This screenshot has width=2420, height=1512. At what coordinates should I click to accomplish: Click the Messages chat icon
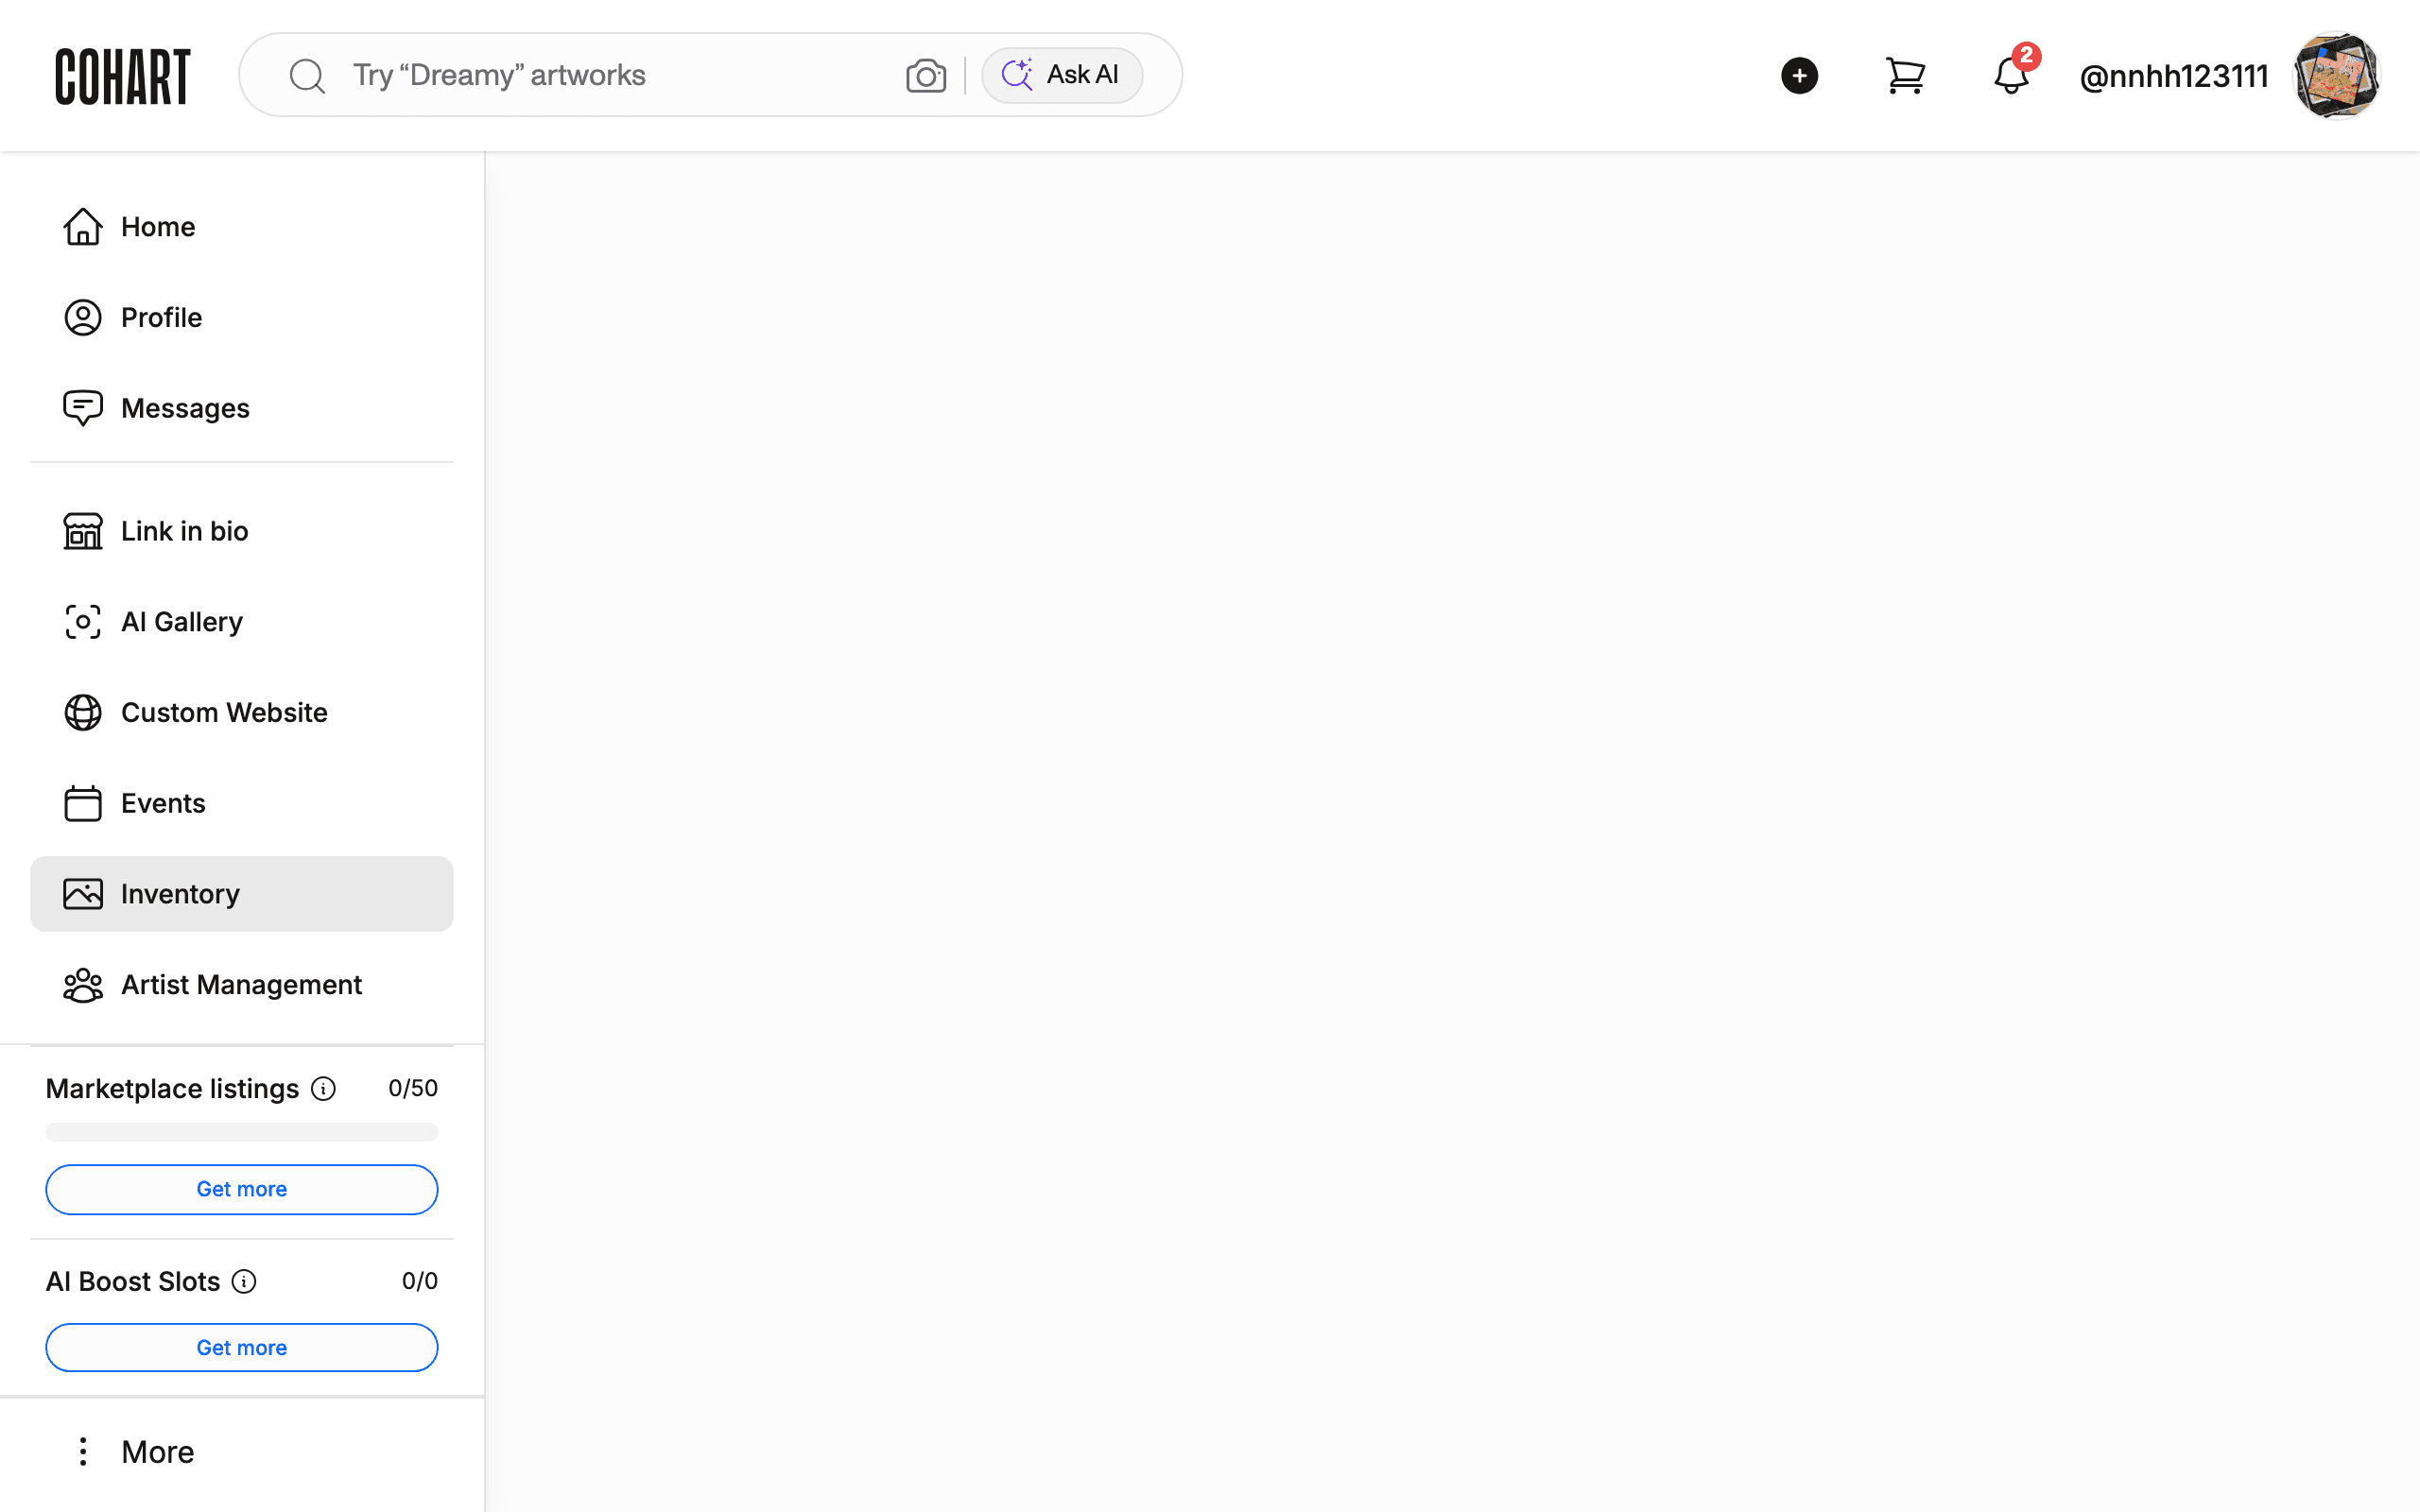click(83, 408)
